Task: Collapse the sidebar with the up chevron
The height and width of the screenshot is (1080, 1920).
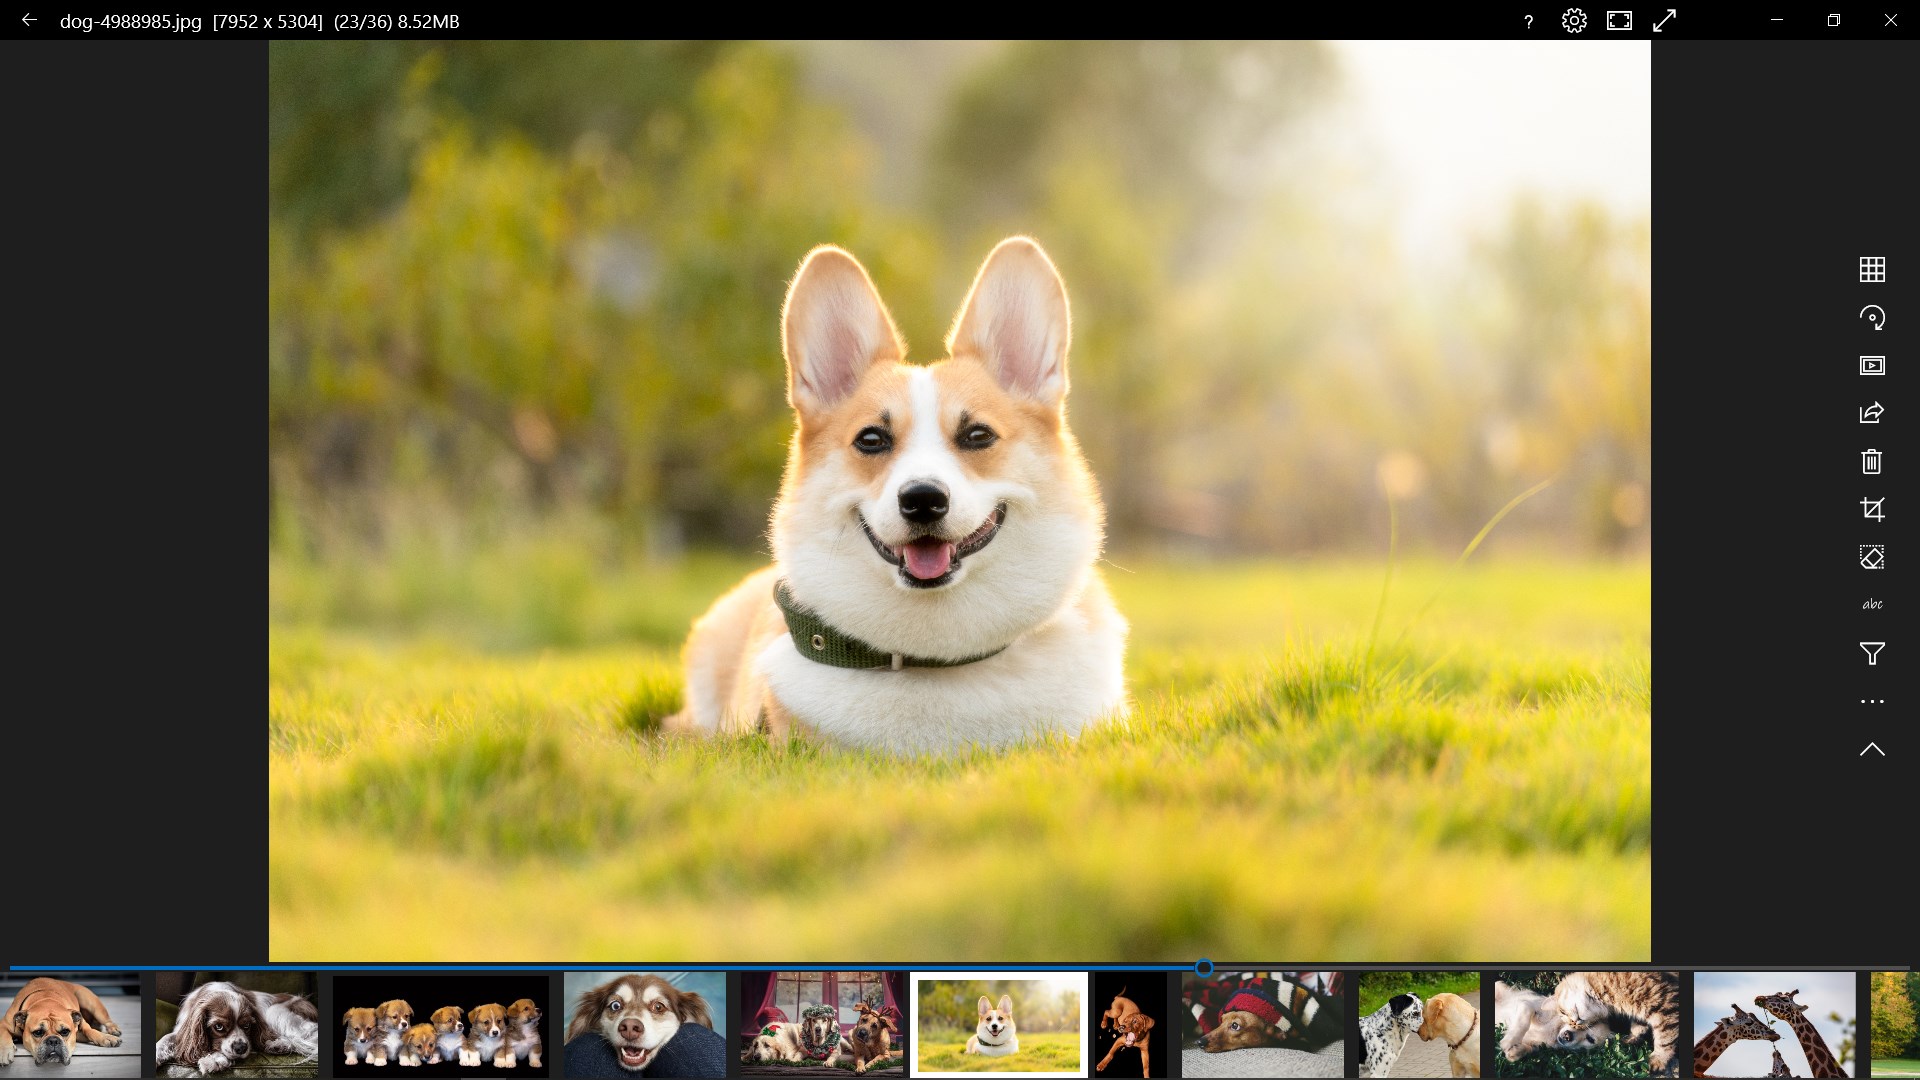Action: point(1872,750)
